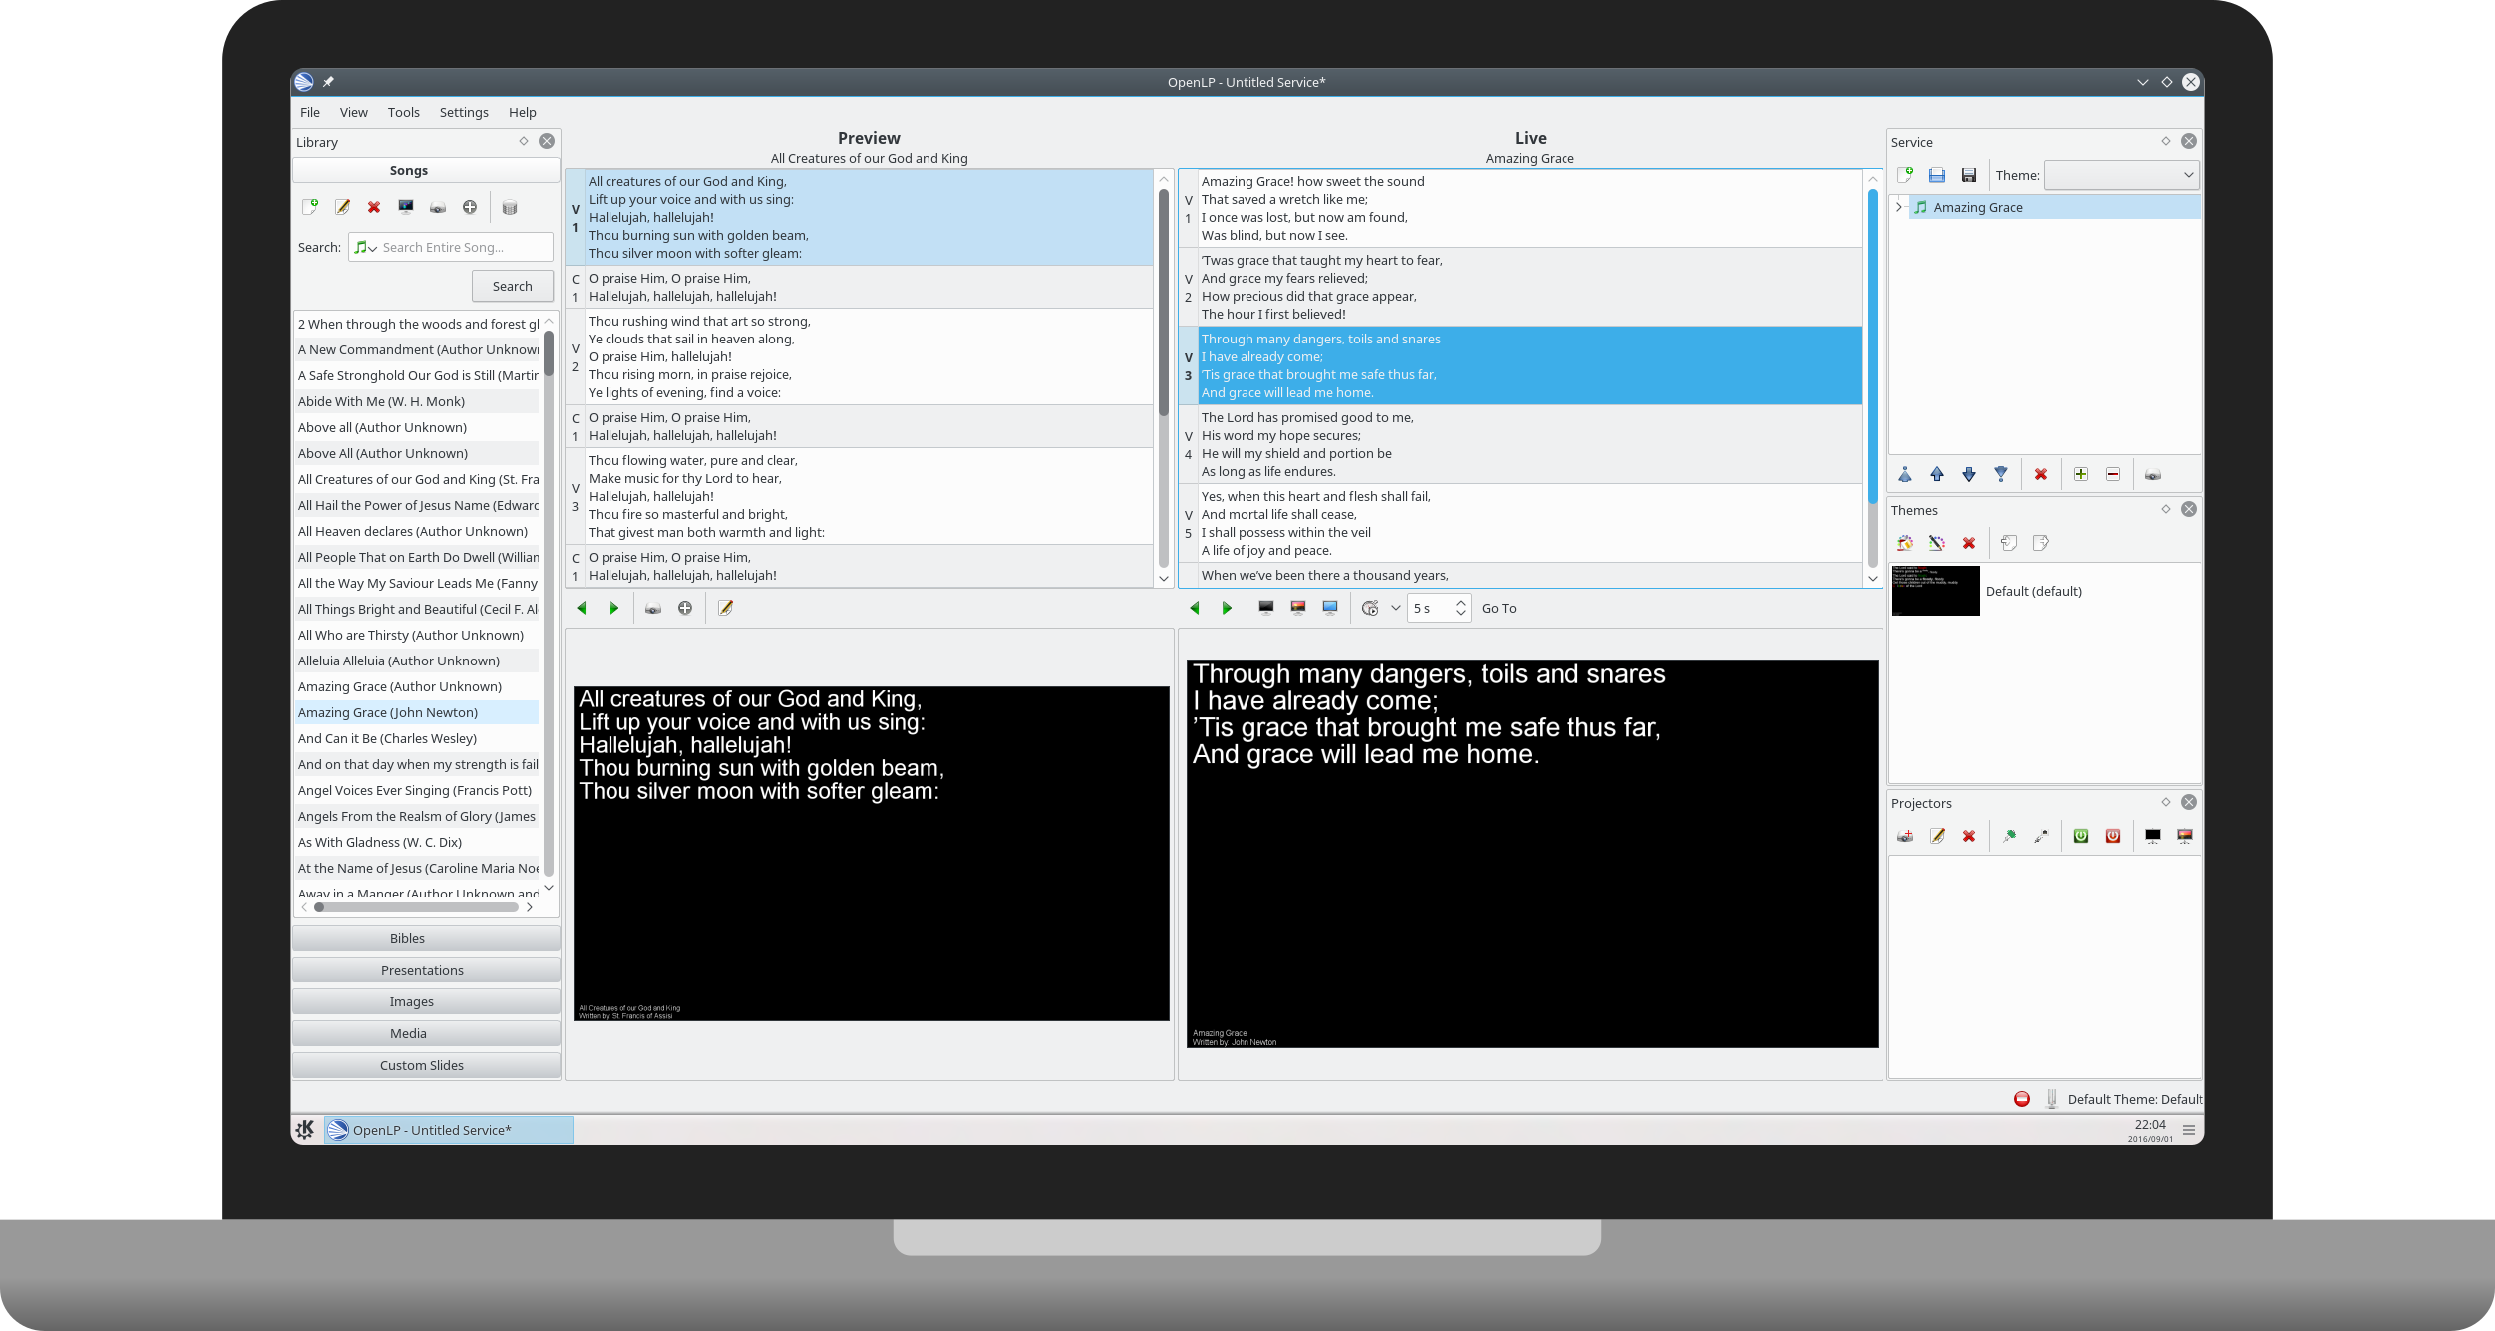The image size is (2495, 1331).
Task: Toggle blank to theme in Live toolbar
Action: pyautogui.click(x=1297, y=608)
